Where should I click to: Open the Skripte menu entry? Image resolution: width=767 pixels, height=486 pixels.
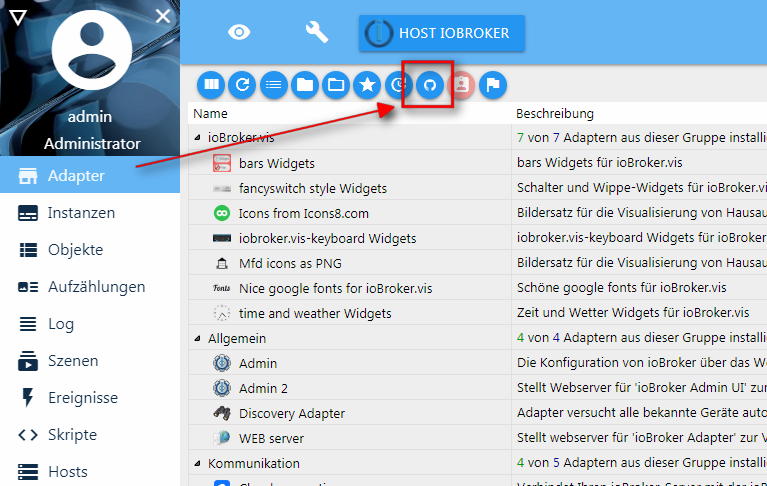pos(90,435)
